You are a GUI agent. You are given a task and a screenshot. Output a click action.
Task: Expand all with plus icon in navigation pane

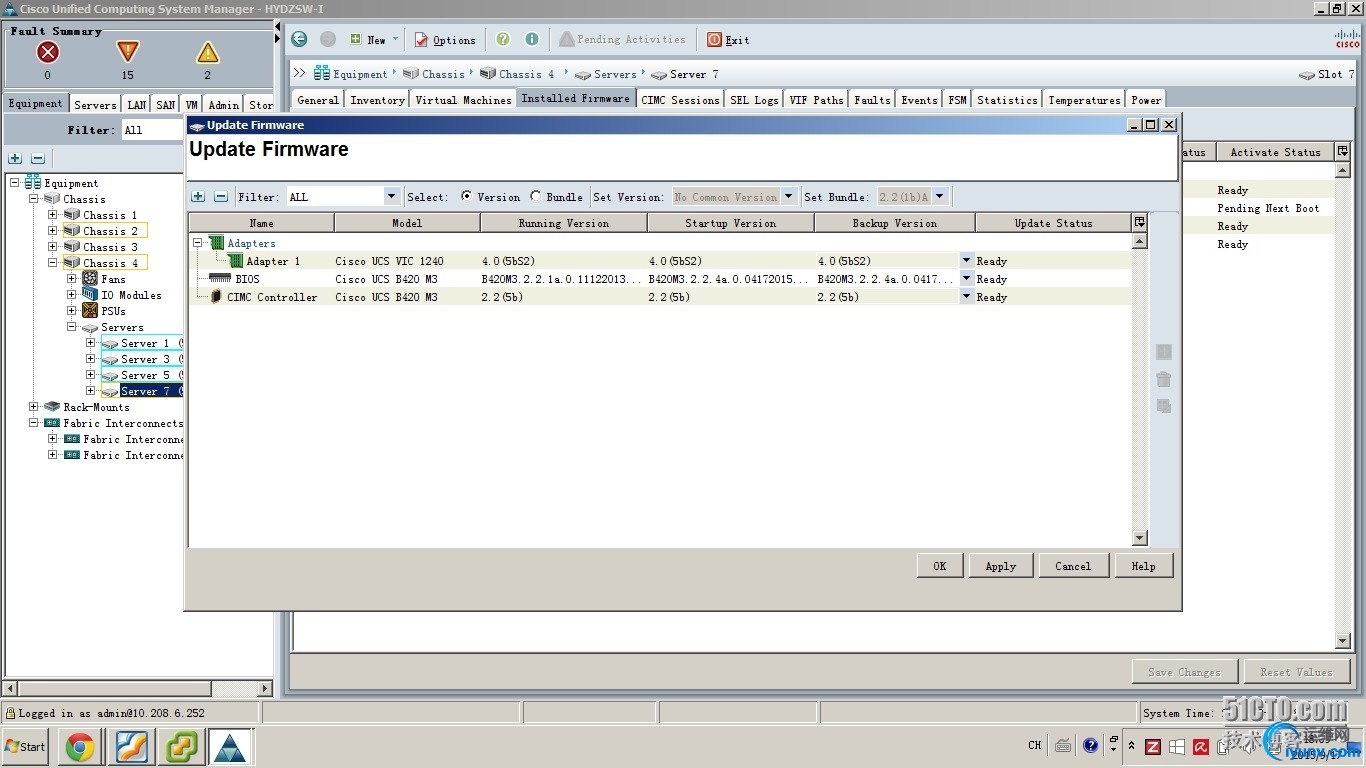pos(15,158)
